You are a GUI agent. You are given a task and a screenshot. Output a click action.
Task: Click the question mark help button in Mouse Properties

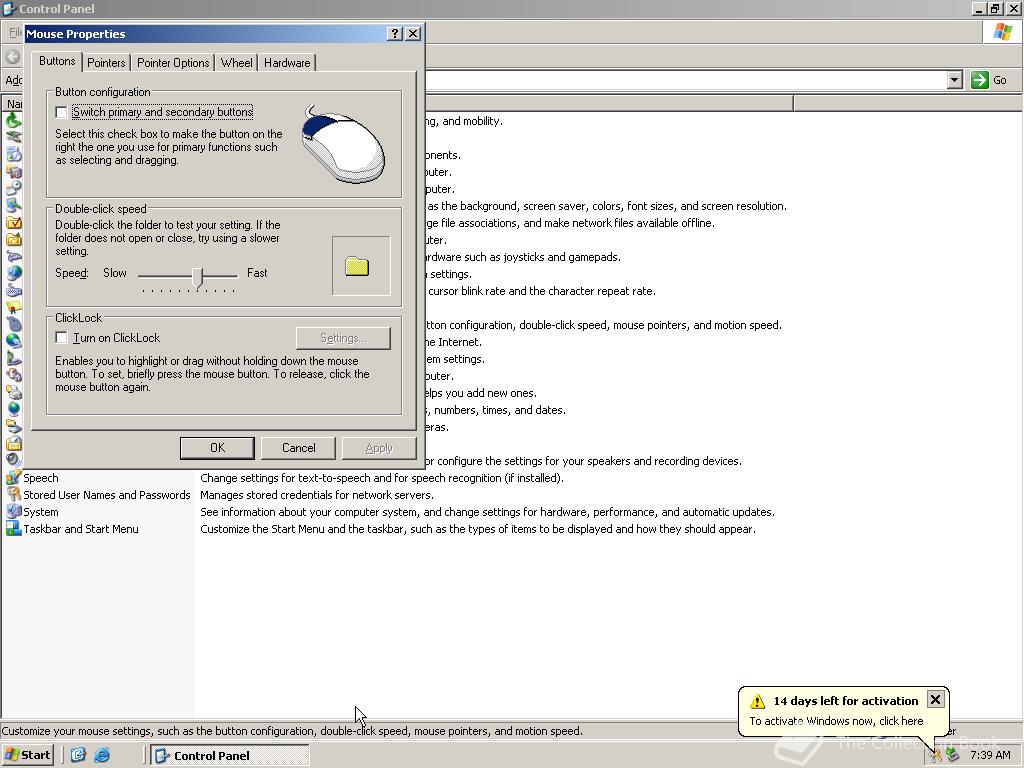[x=394, y=34]
